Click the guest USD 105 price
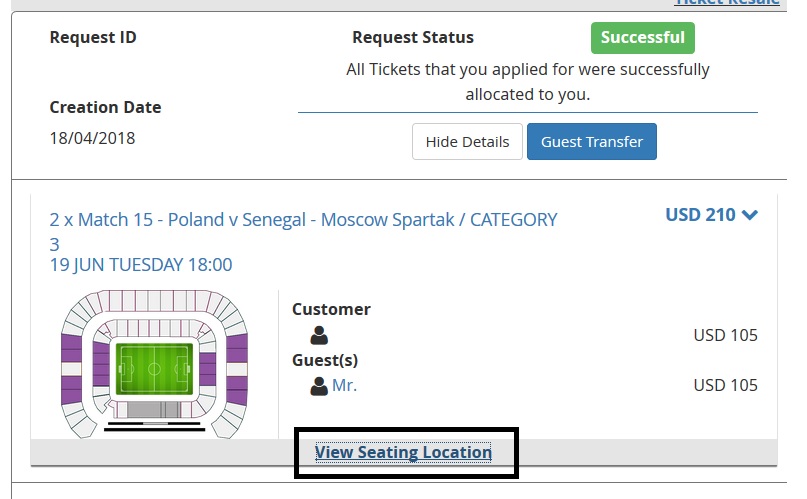 click(x=726, y=385)
